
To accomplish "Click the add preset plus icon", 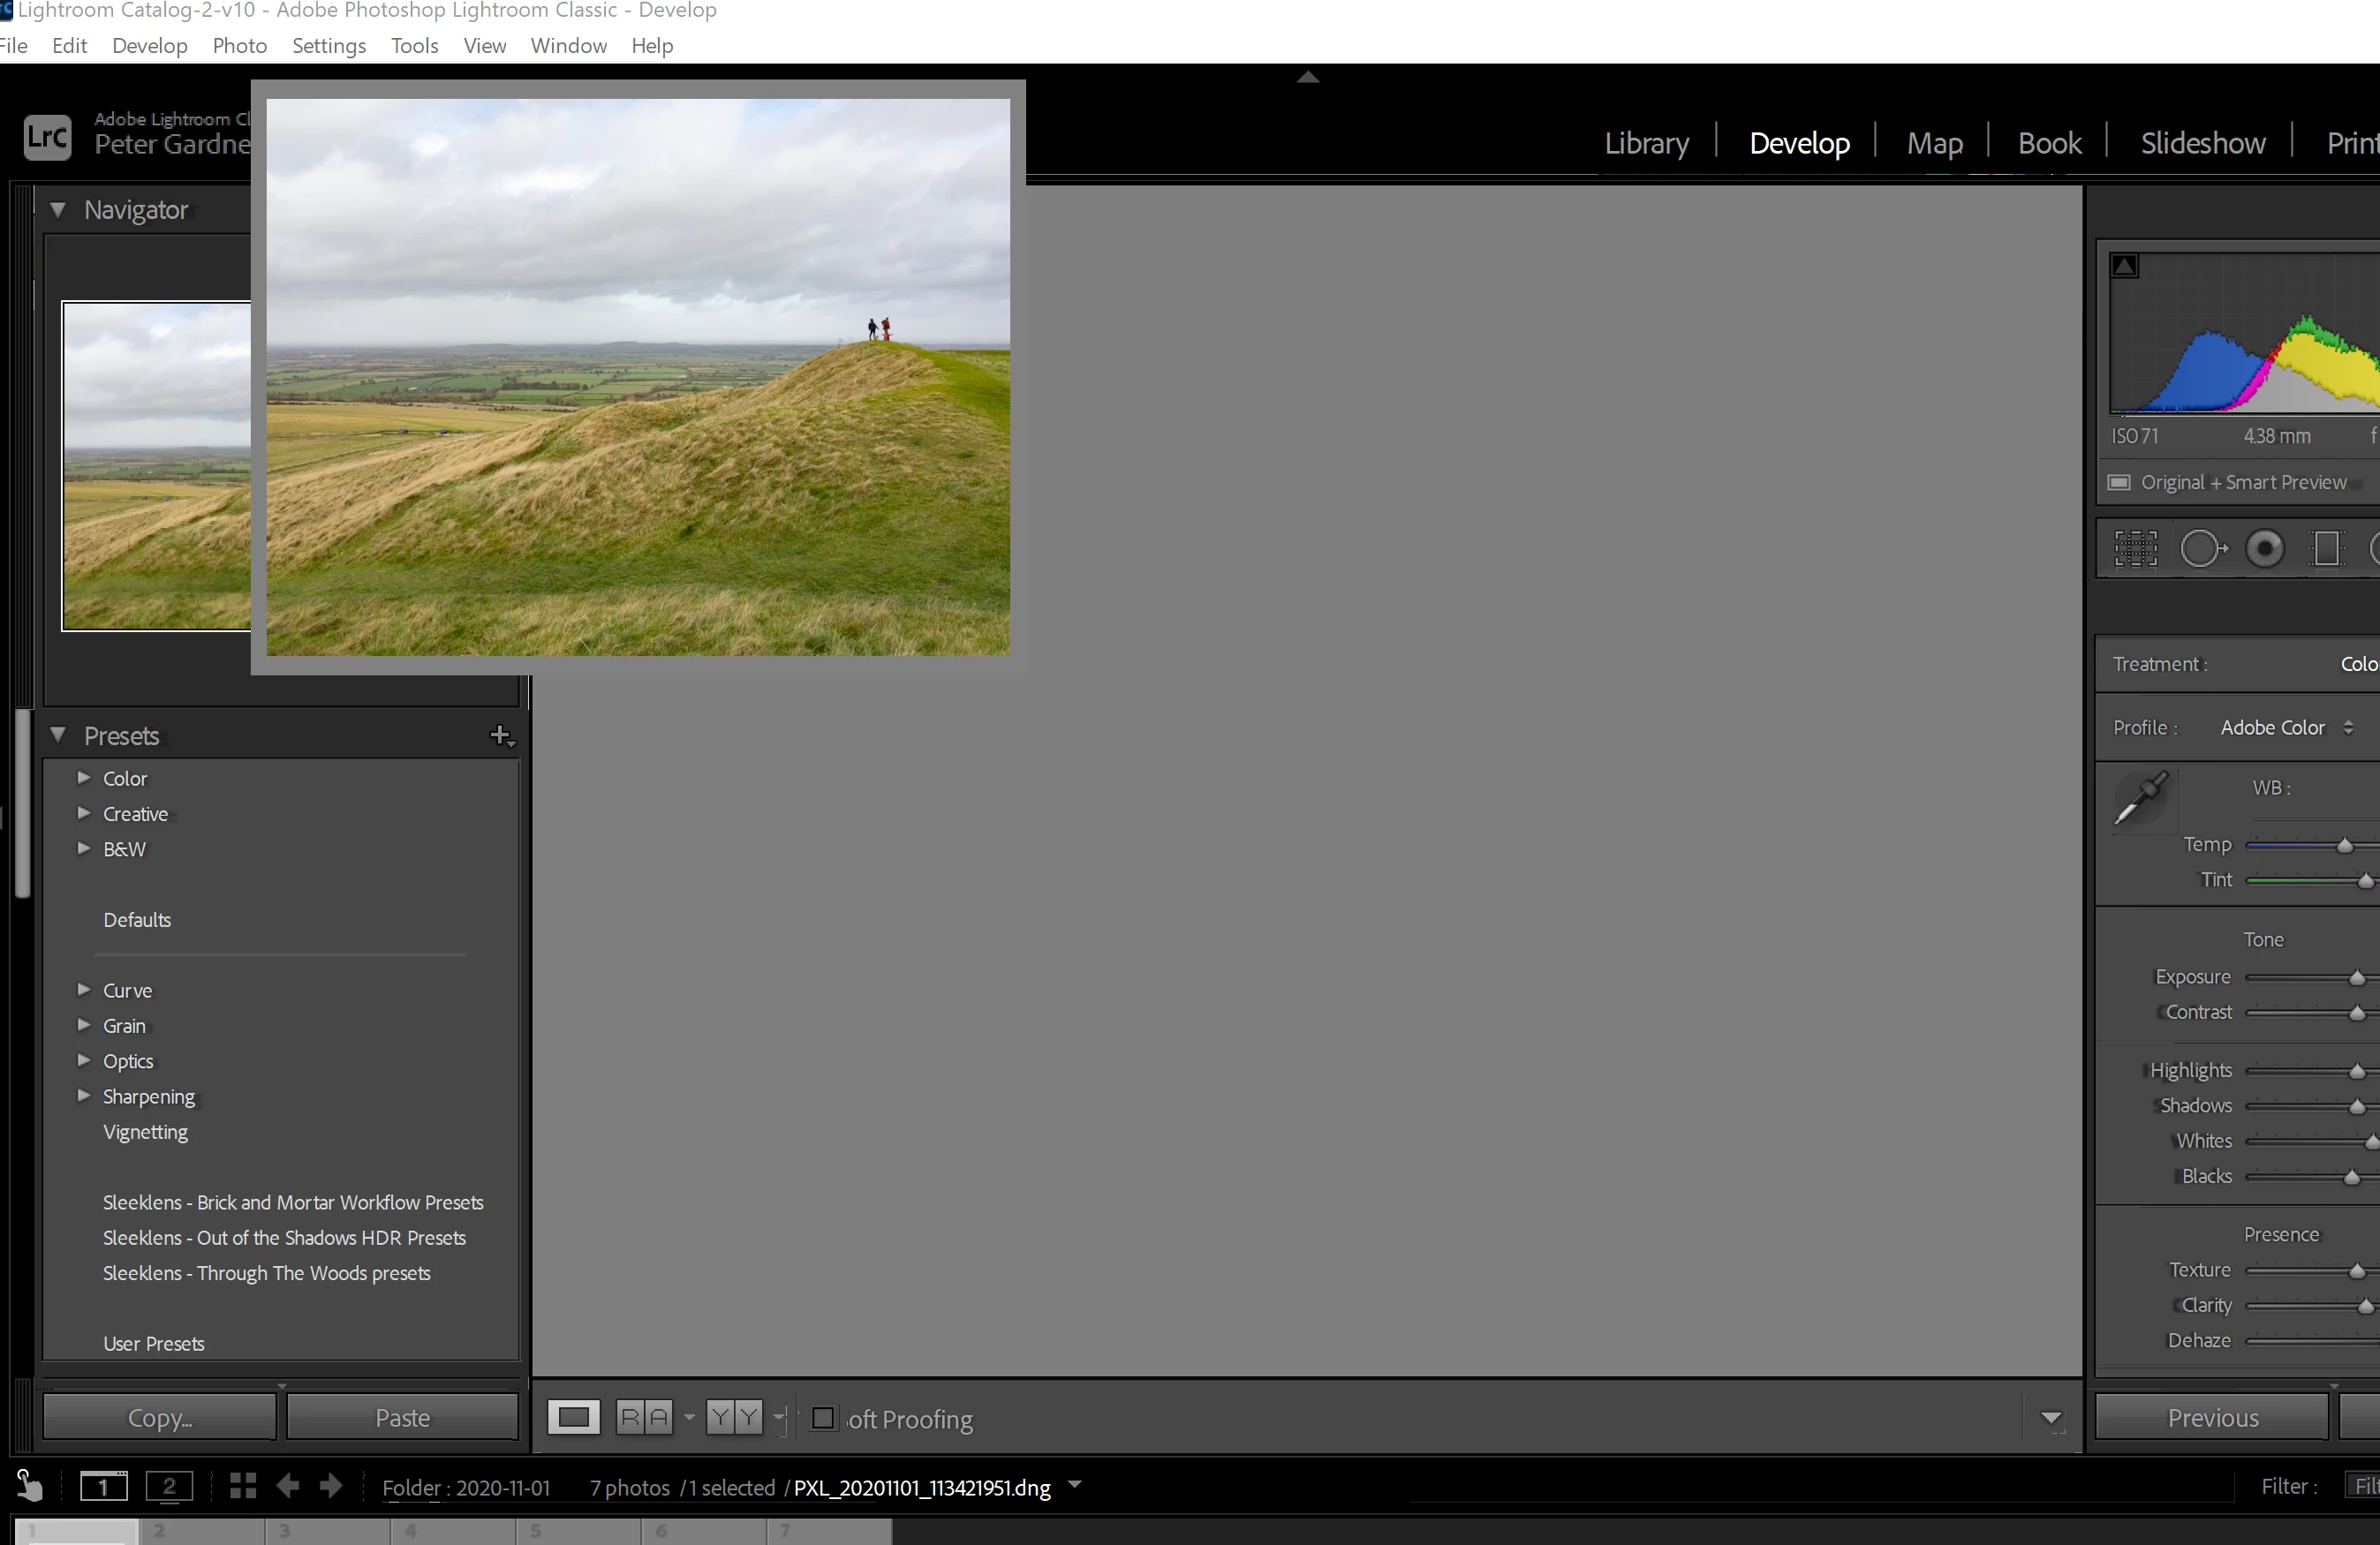I will tap(500, 736).
